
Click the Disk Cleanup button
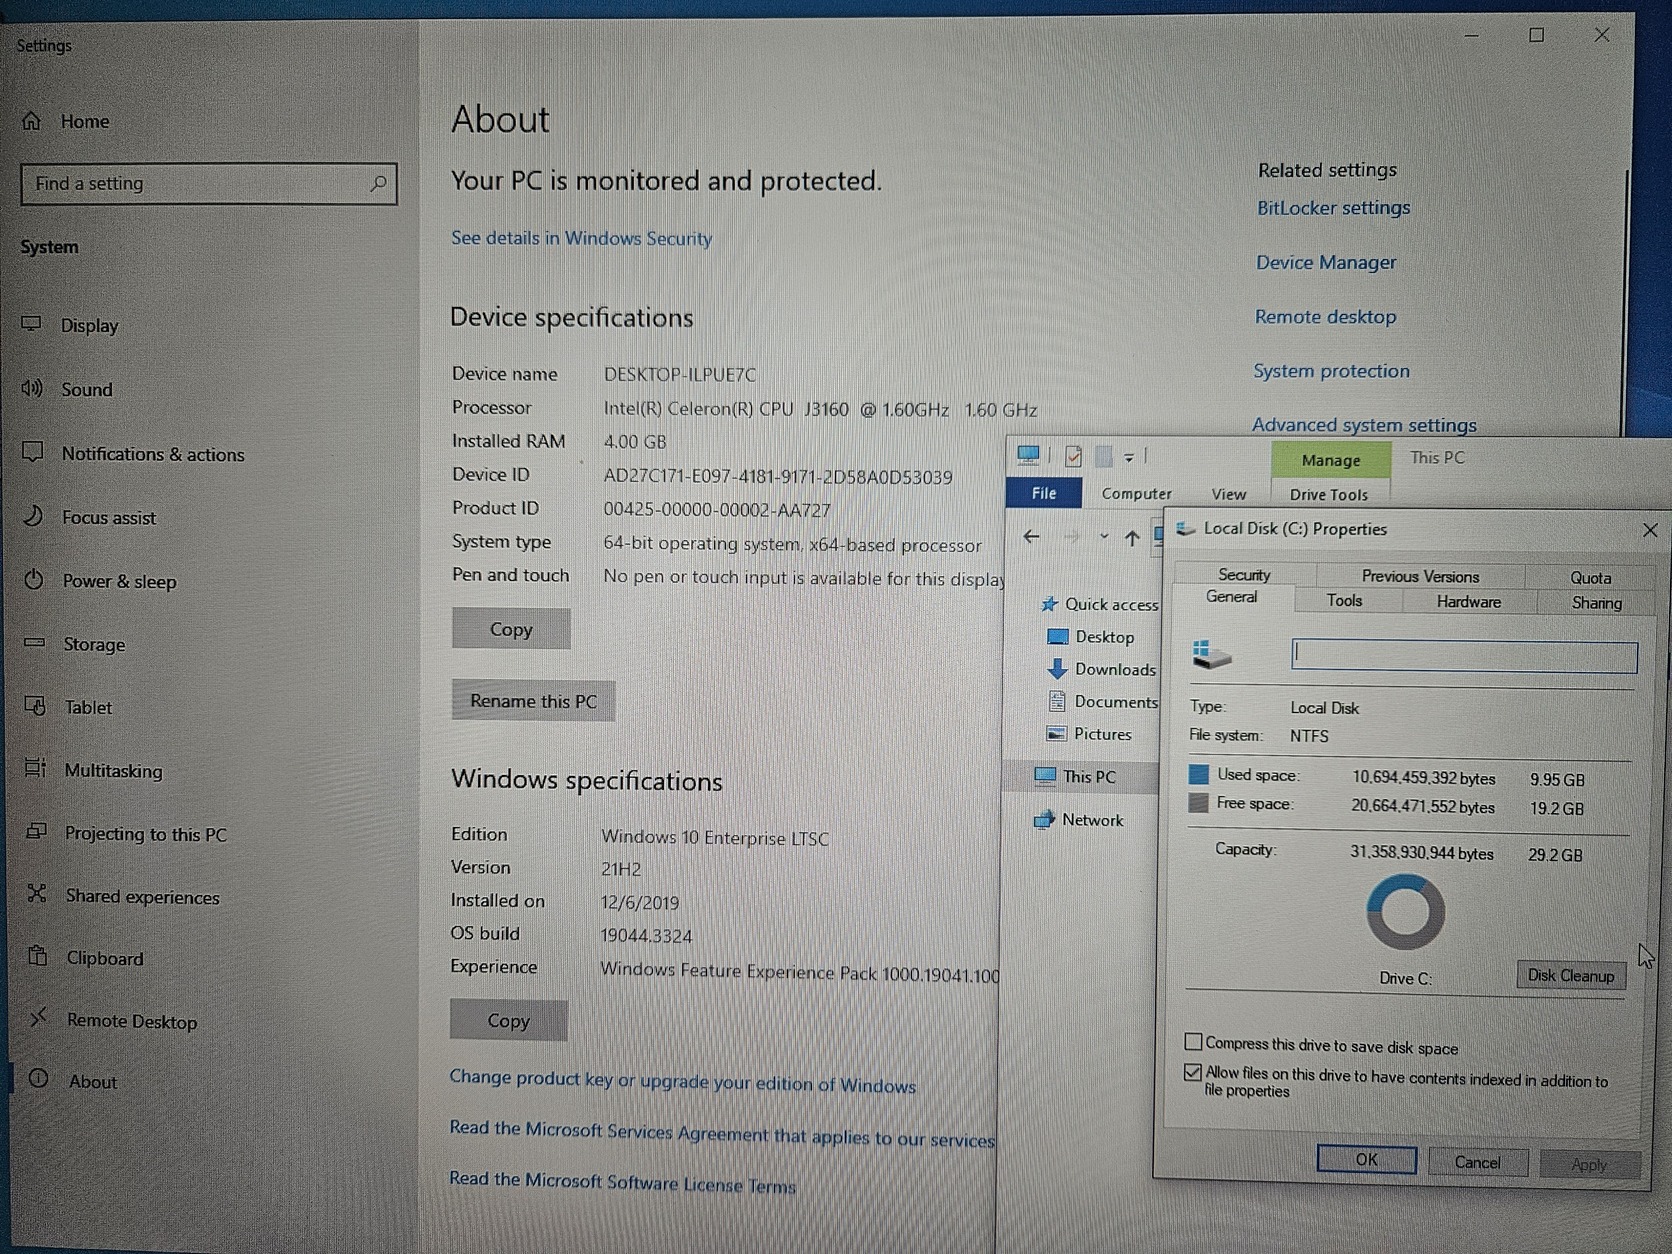point(1571,975)
